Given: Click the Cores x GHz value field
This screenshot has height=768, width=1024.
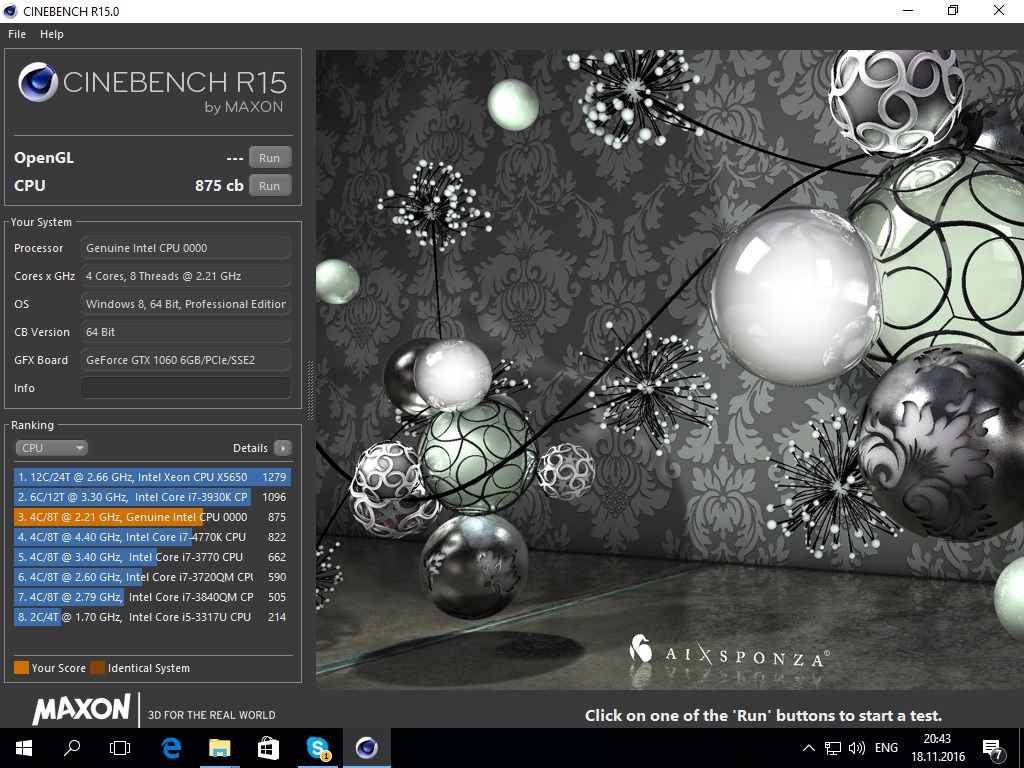Looking at the screenshot, I should coord(185,276).
